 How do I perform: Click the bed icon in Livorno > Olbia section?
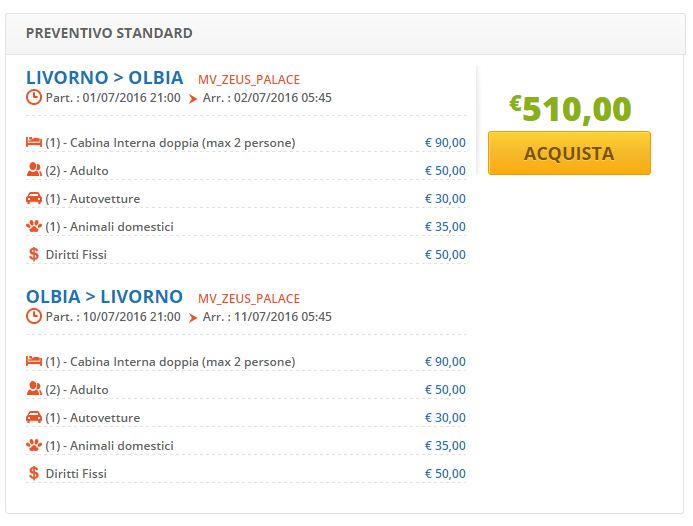click(34, 142)
